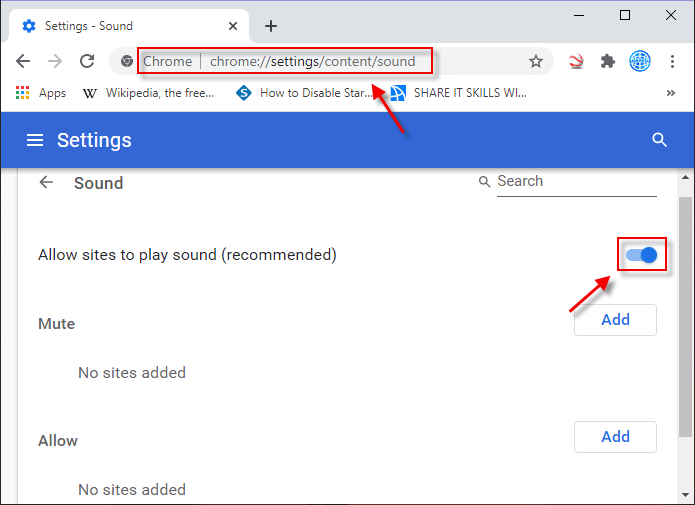Add a site to Allow list
The image size is (695, 505).
click(615, 437)
